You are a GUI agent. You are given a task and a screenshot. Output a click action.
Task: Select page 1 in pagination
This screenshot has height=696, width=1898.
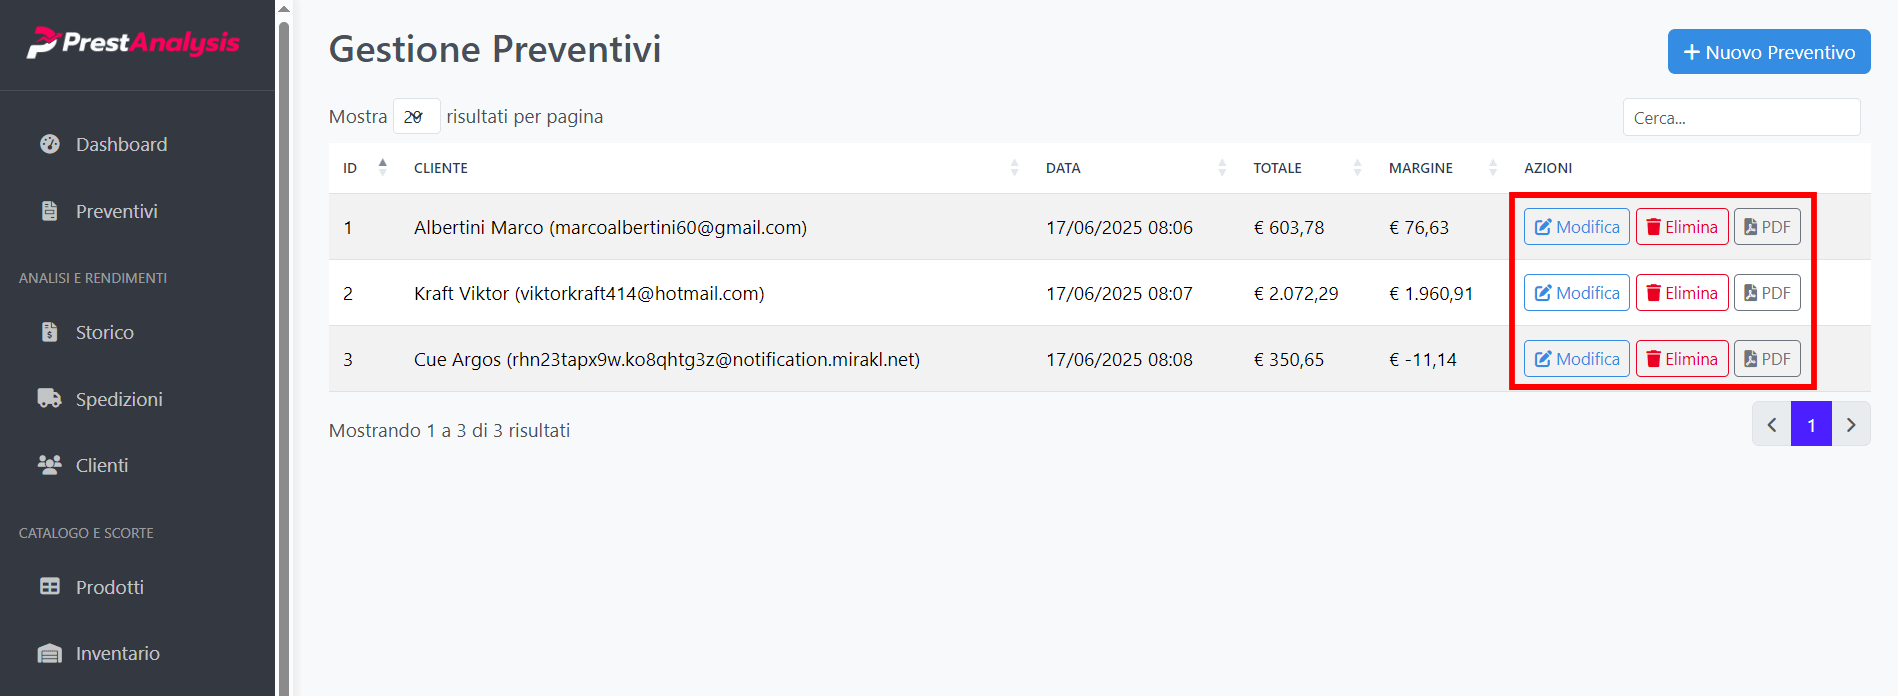pyautogui.click(x=1811, y=424)
